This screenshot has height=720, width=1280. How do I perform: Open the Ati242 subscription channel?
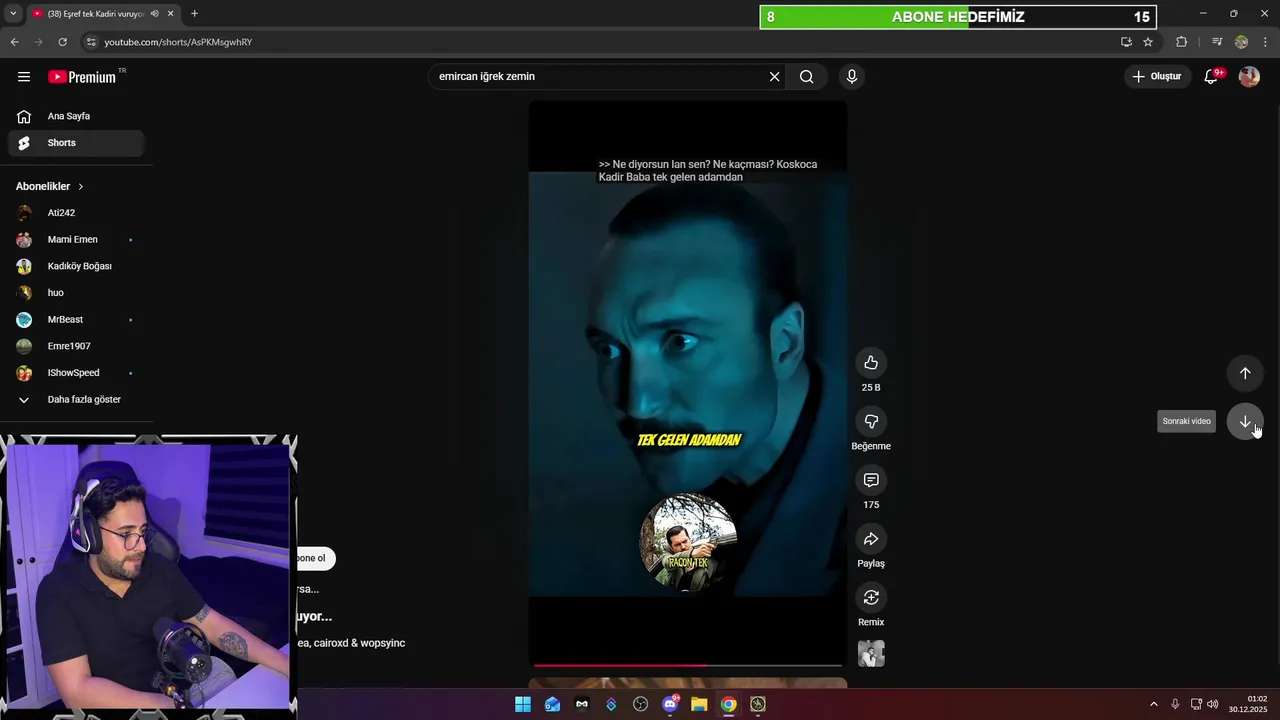click(x=76, y=213)
